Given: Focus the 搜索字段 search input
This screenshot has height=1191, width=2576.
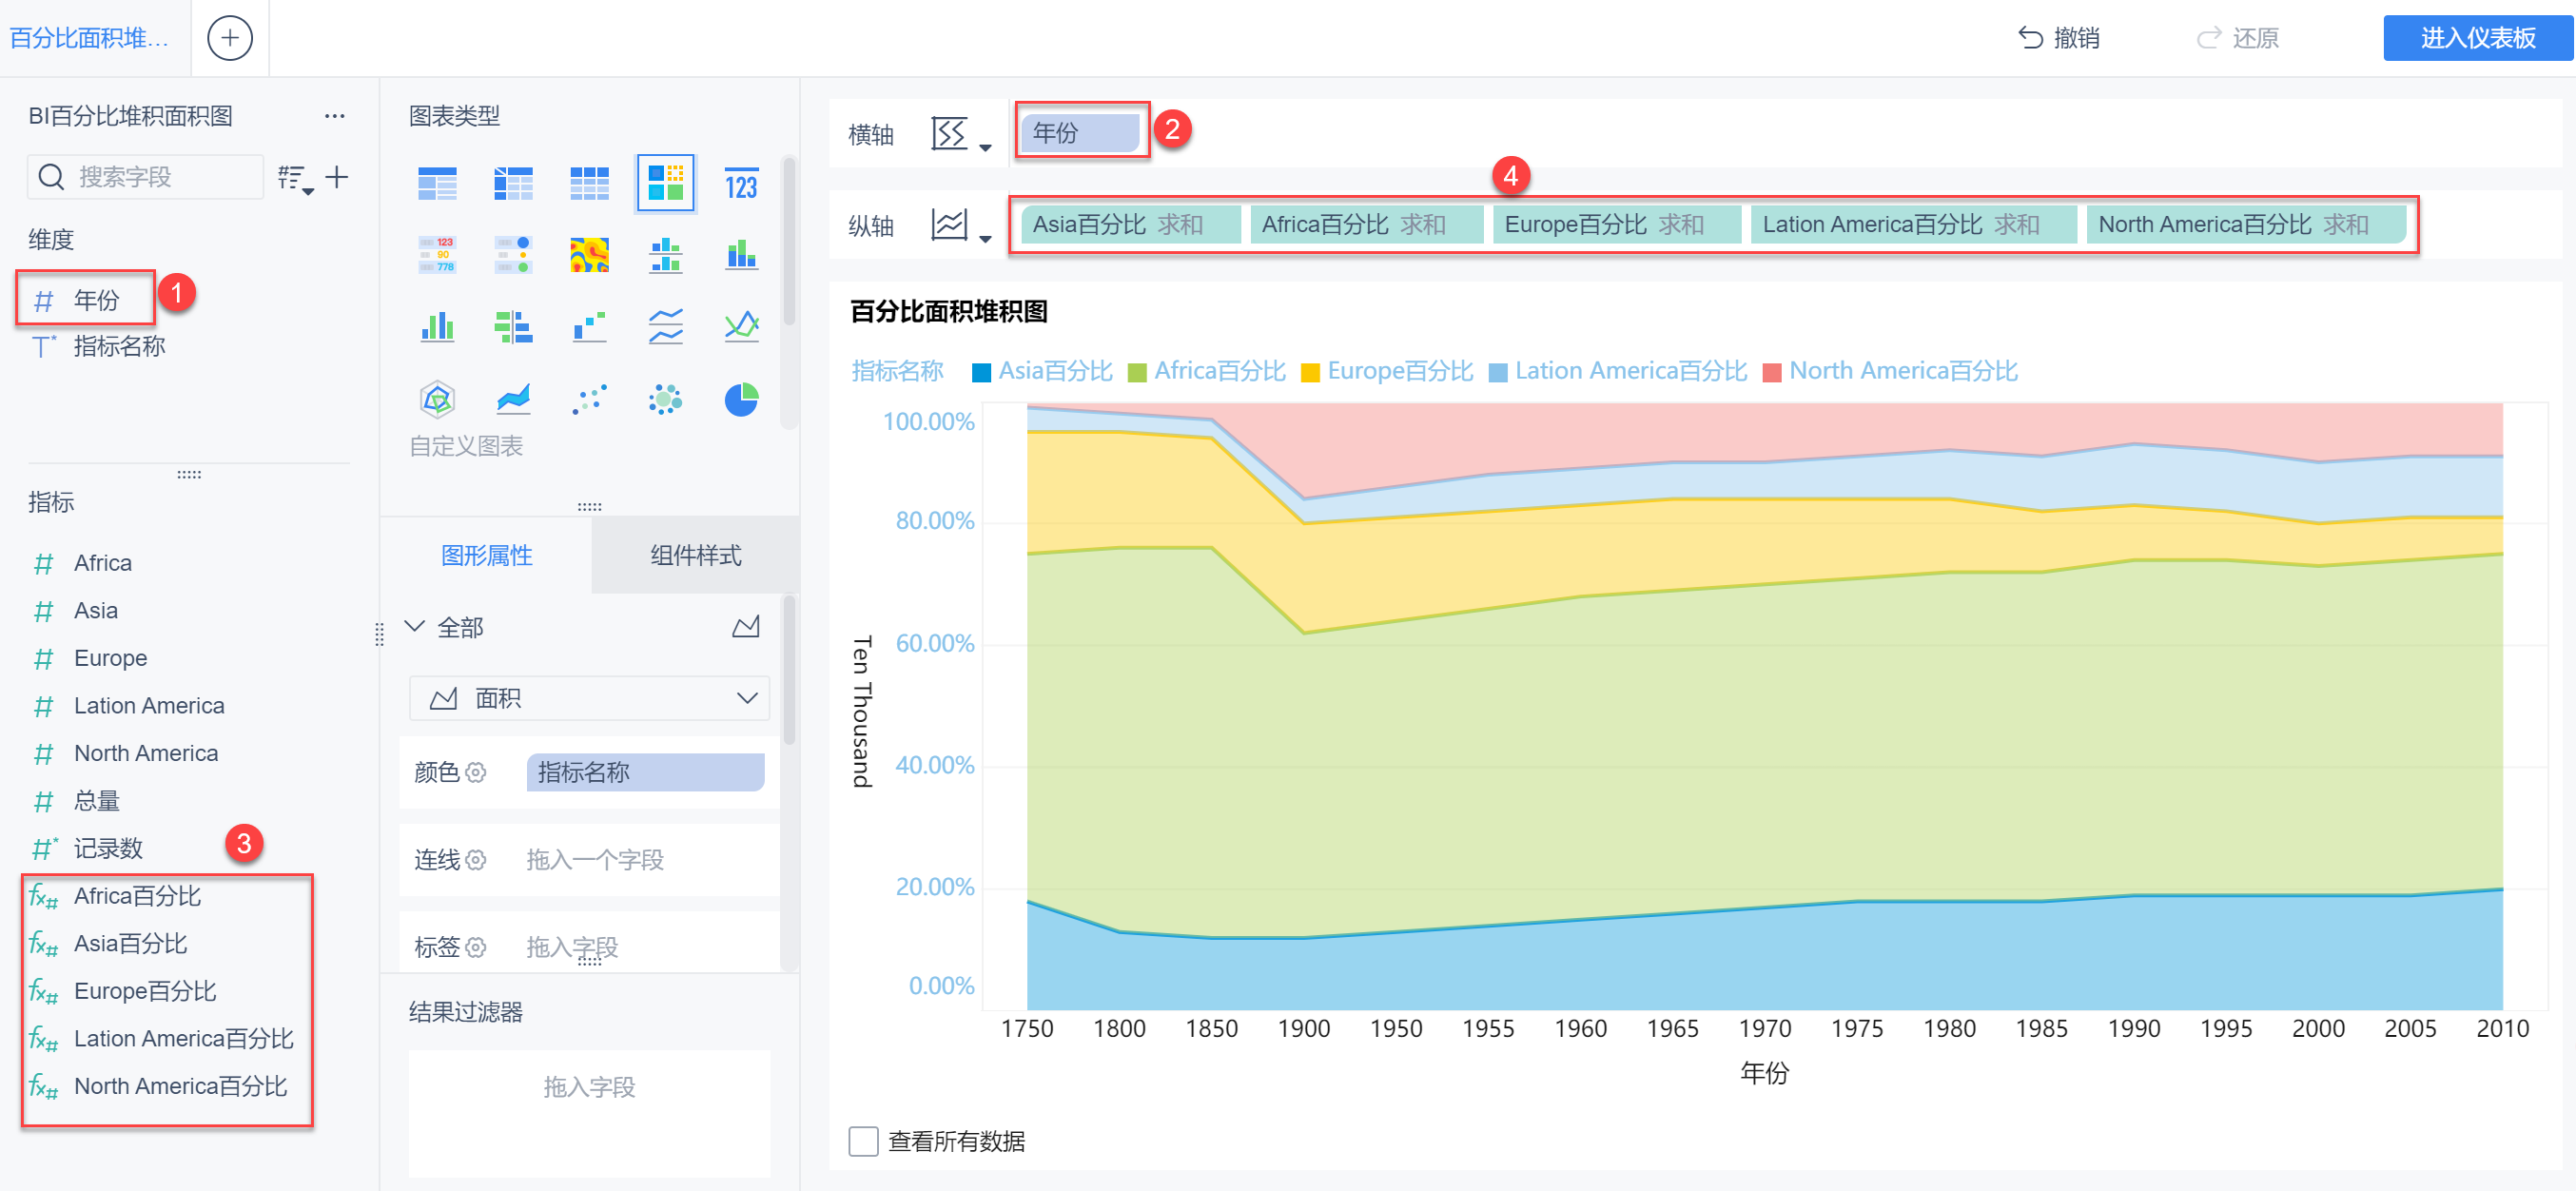Looking at the screenshot, I should 146,177.
